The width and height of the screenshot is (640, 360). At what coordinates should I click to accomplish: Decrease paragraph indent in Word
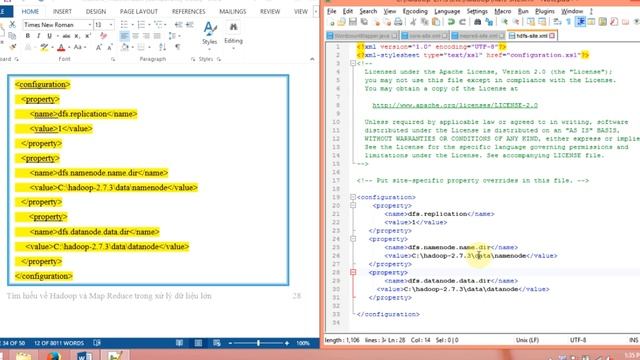(178, 25)
